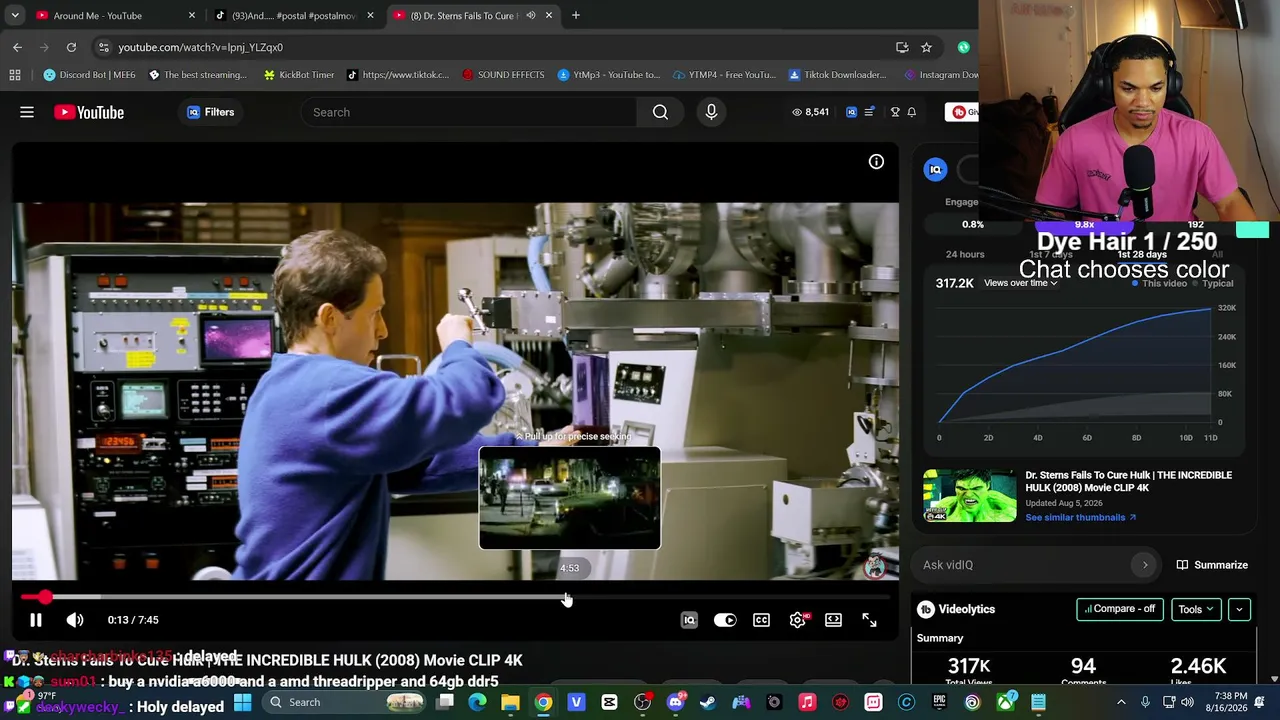This screenshot has height=720, width=1280.
Task: Open the YtMp3 - YouTube bookmark
Action: [608, 75]
